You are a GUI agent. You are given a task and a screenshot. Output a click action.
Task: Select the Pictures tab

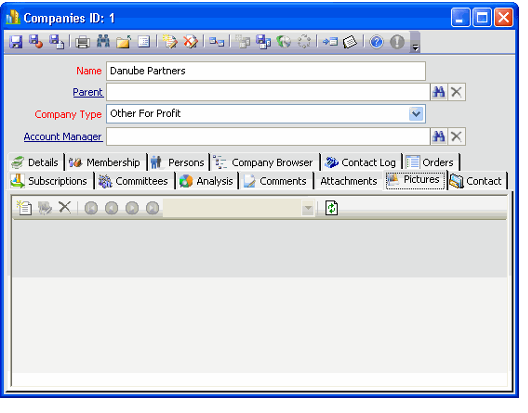coord(415,180)
